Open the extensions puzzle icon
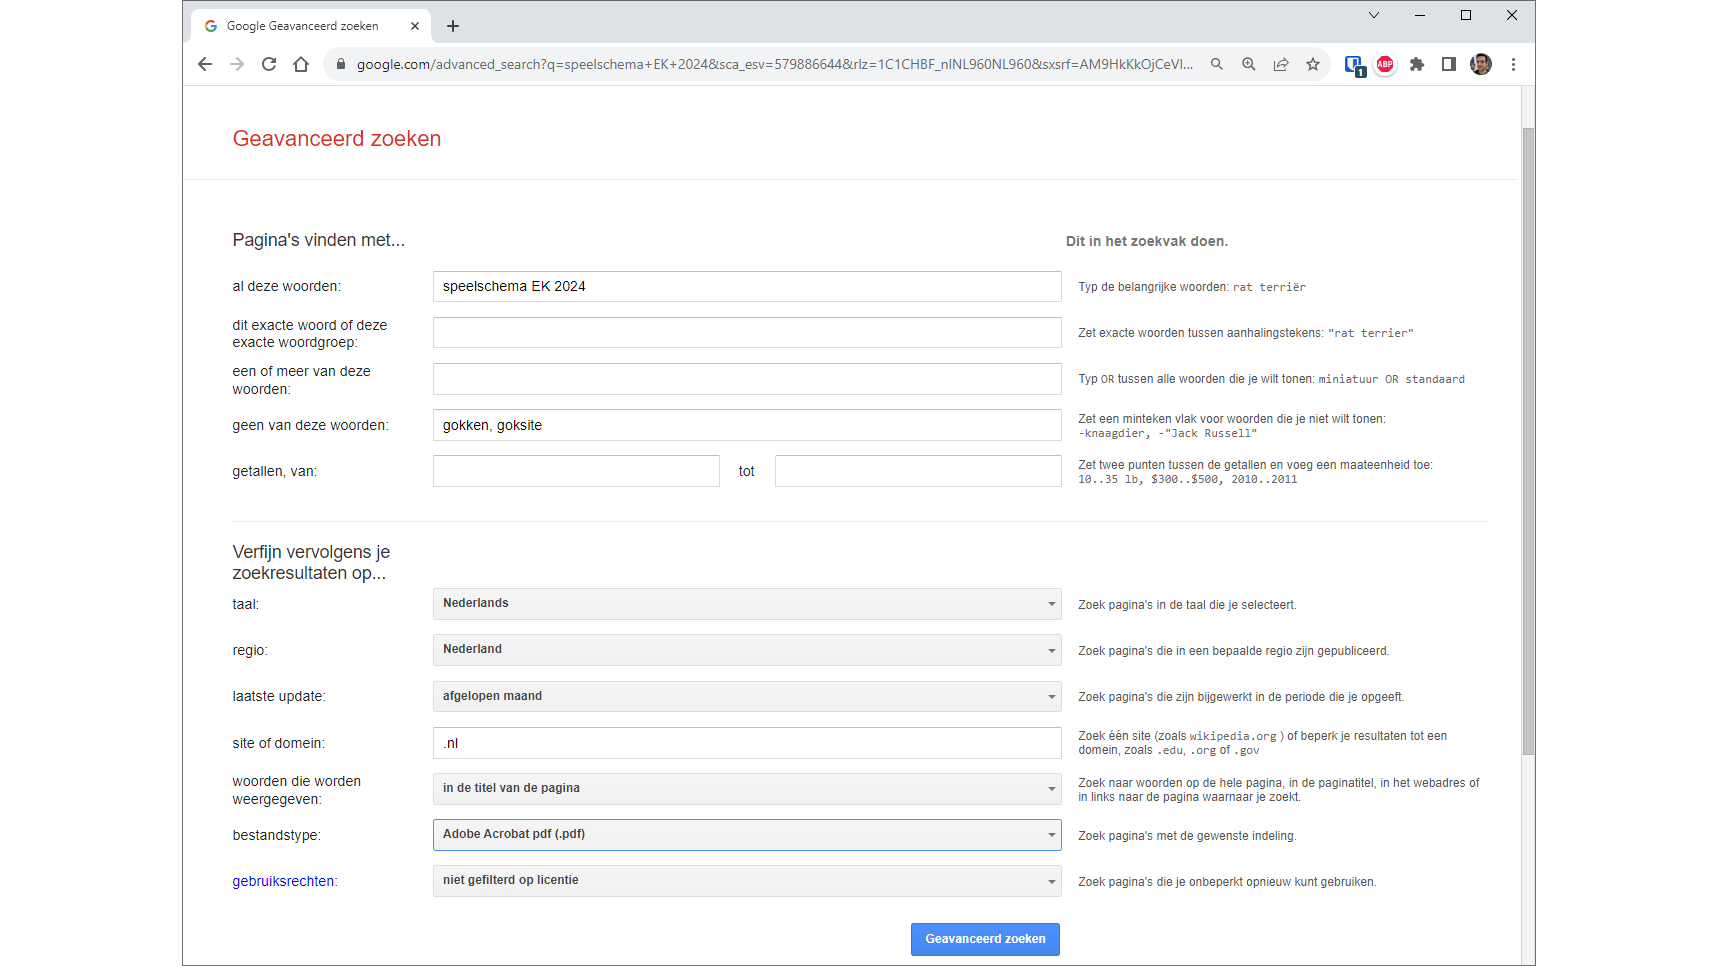Image resolution: width=1717 pixels, height=966 pixels. click(1417, 64)
